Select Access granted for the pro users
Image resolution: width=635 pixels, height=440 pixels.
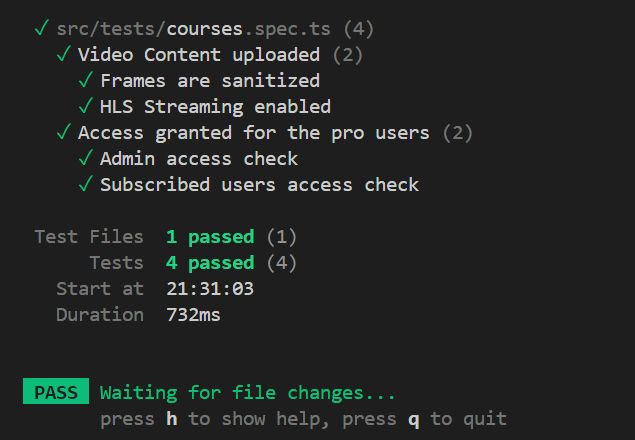click(x=254, y=133)
